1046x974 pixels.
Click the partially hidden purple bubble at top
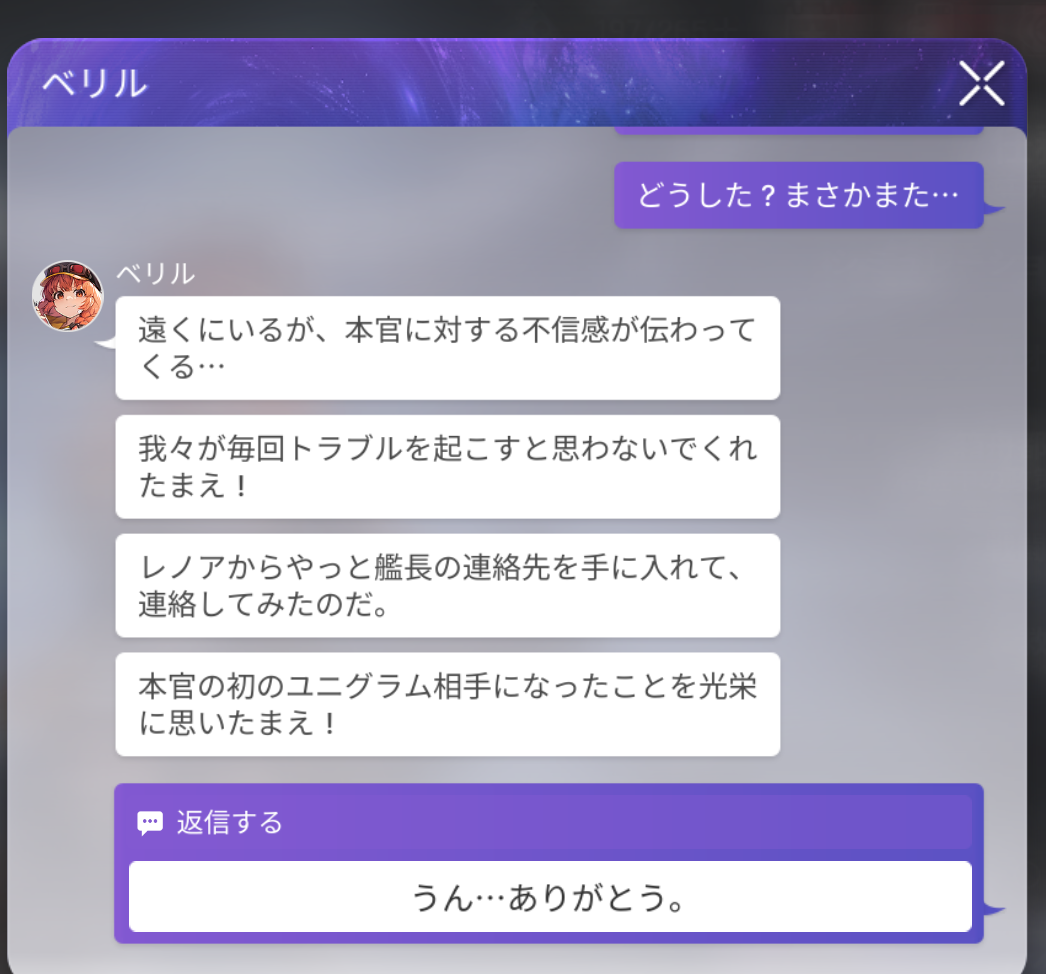tap(799, 130)
